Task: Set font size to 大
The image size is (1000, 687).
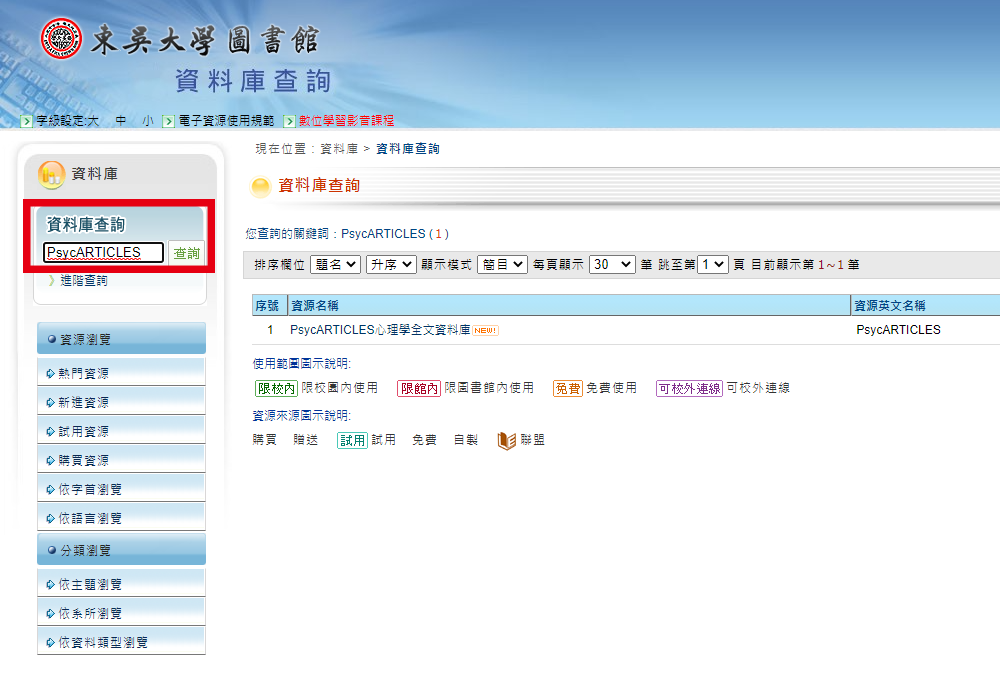Action: pos(92,121)
